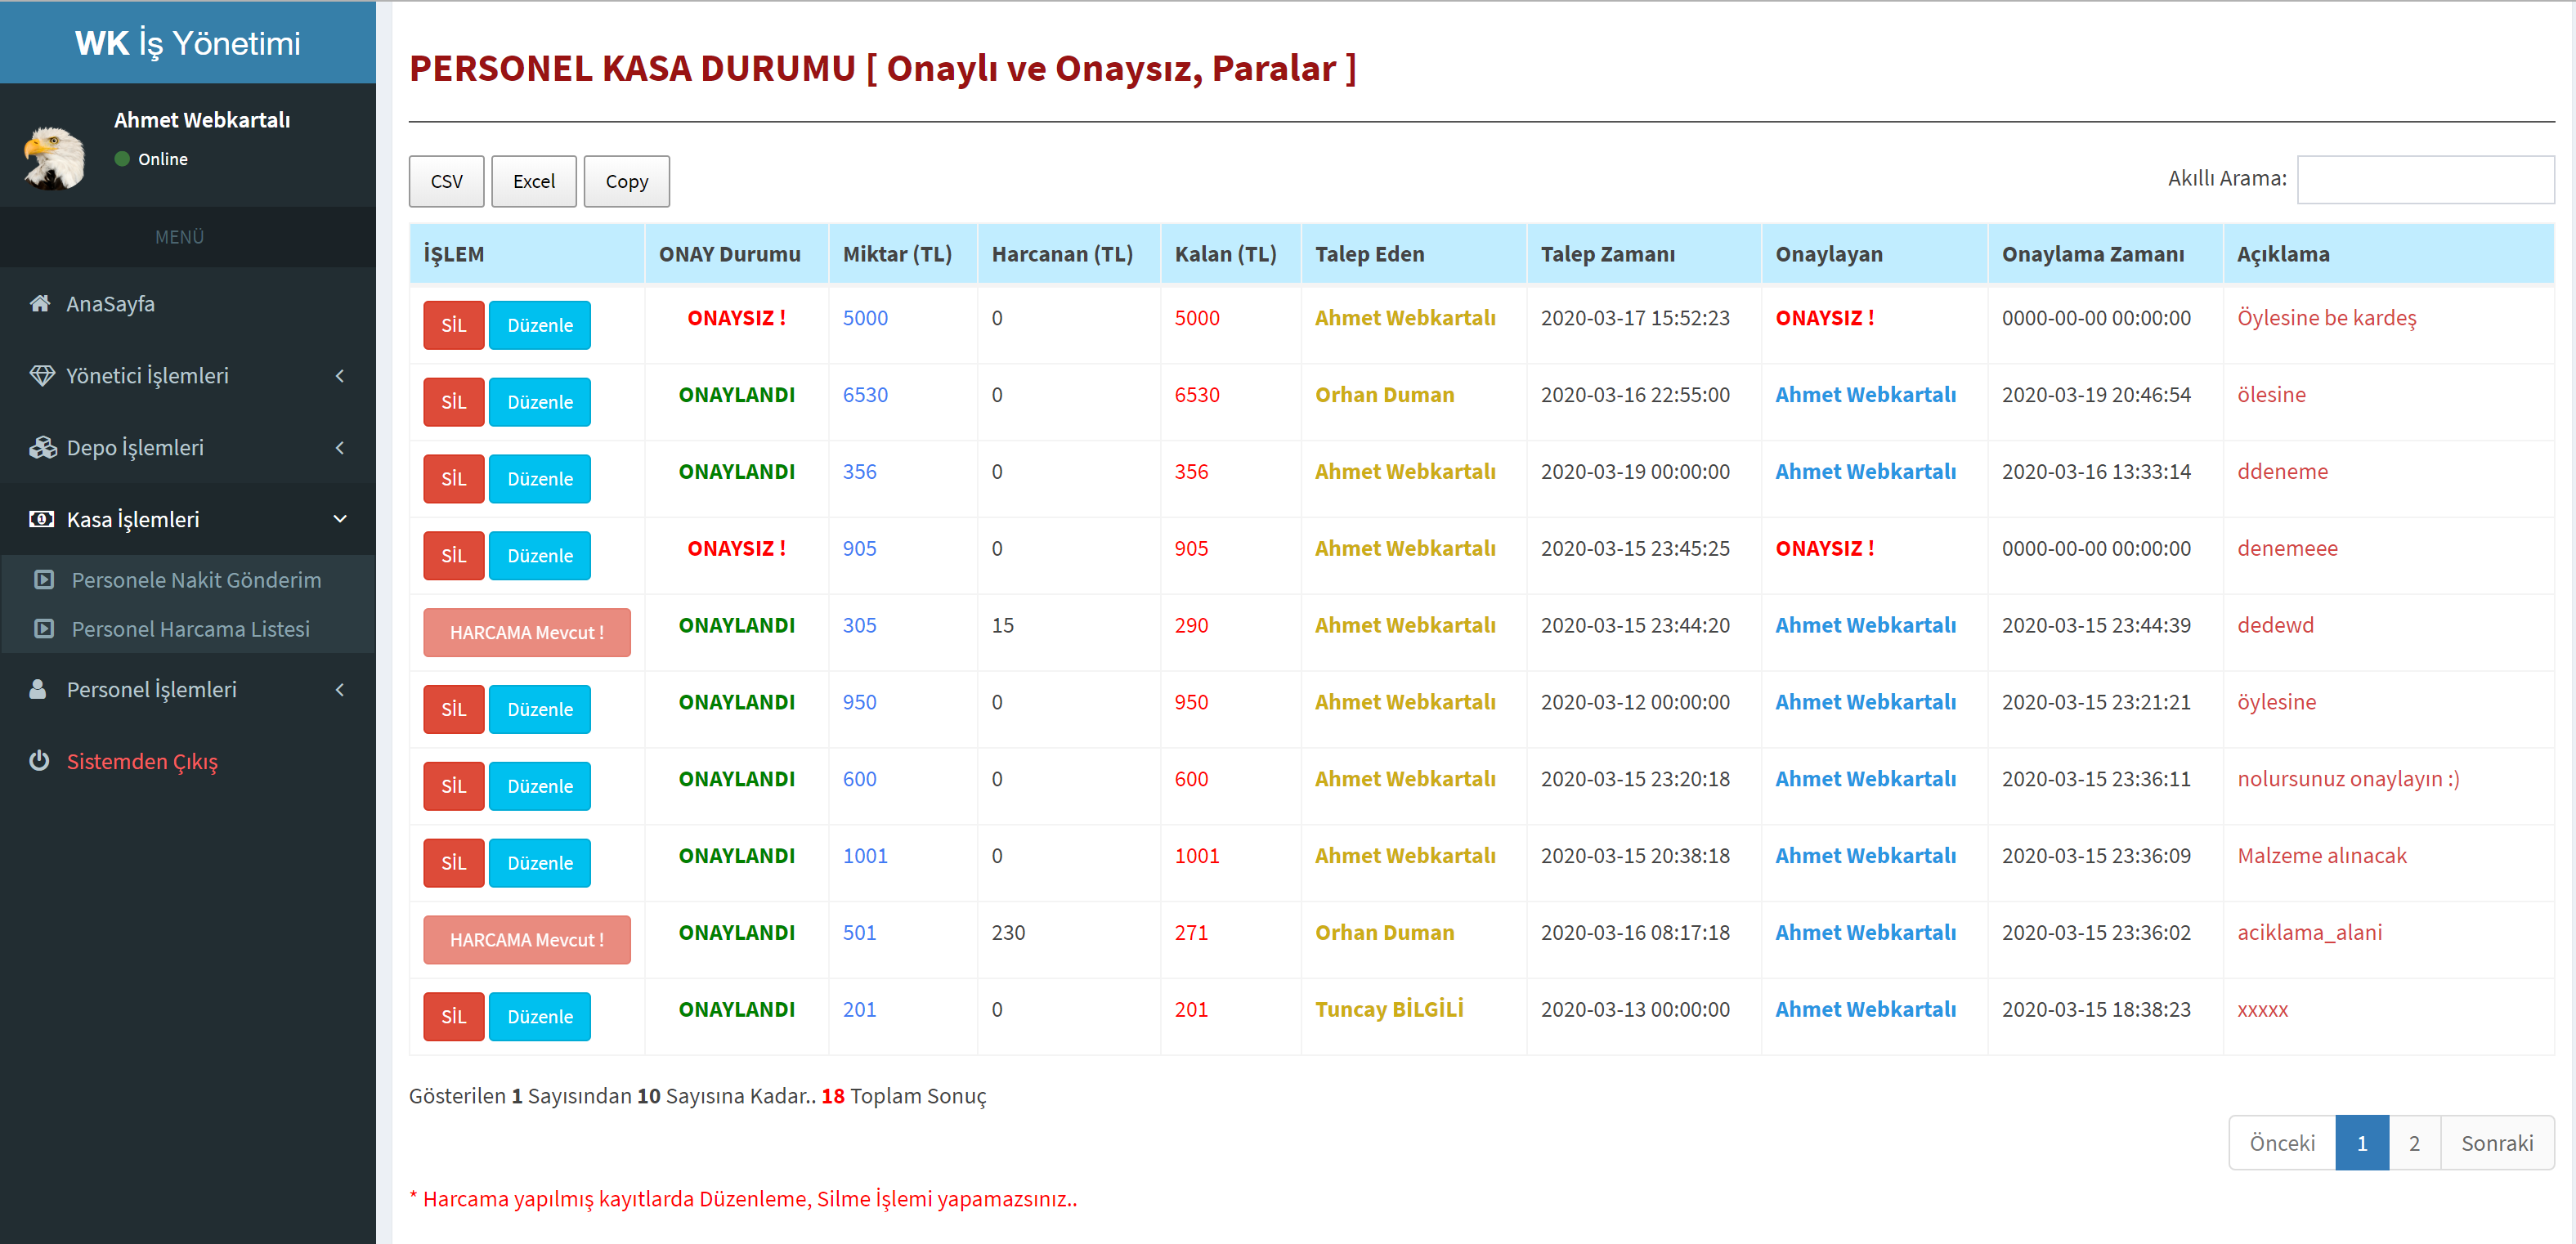Edit the Tuncay BİLGİLİ 201 TL record
The image size is (2576, 1244).
click(539, 1016)
